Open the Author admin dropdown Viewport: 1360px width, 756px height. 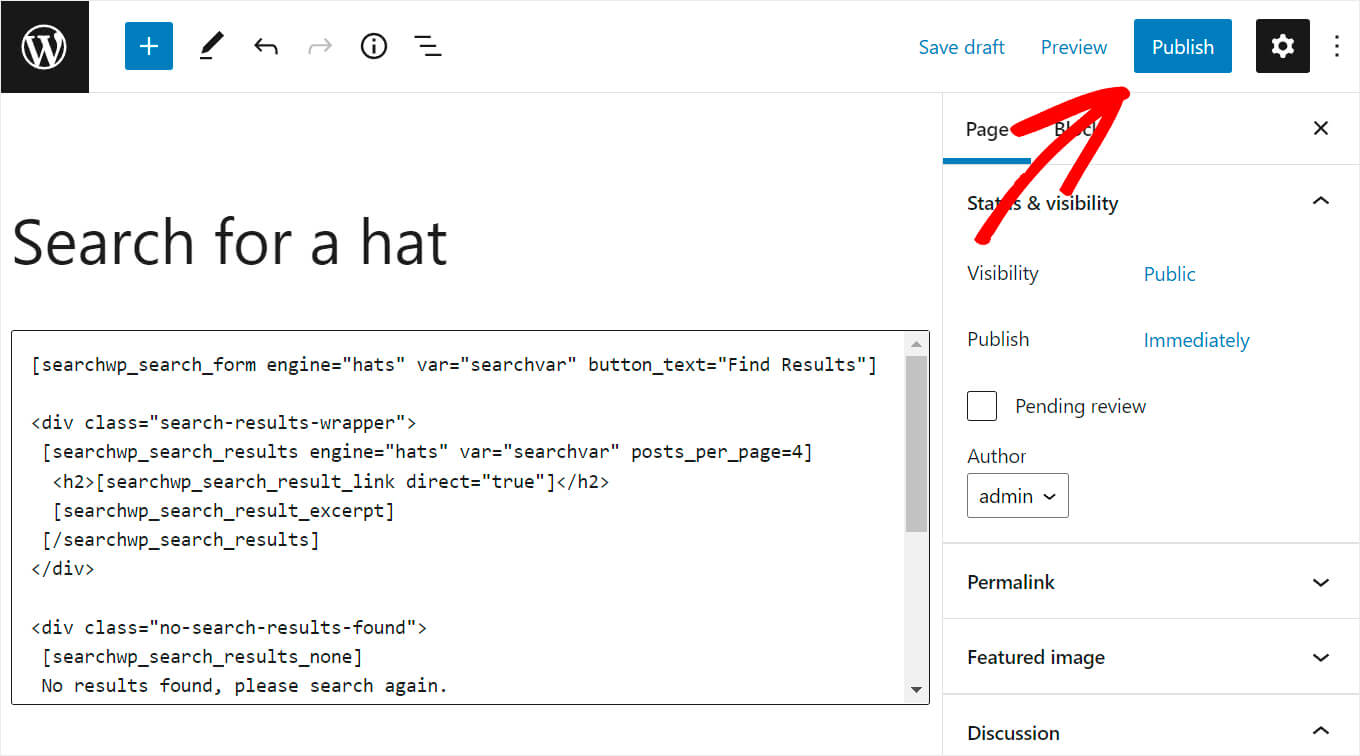point(1018,496)
